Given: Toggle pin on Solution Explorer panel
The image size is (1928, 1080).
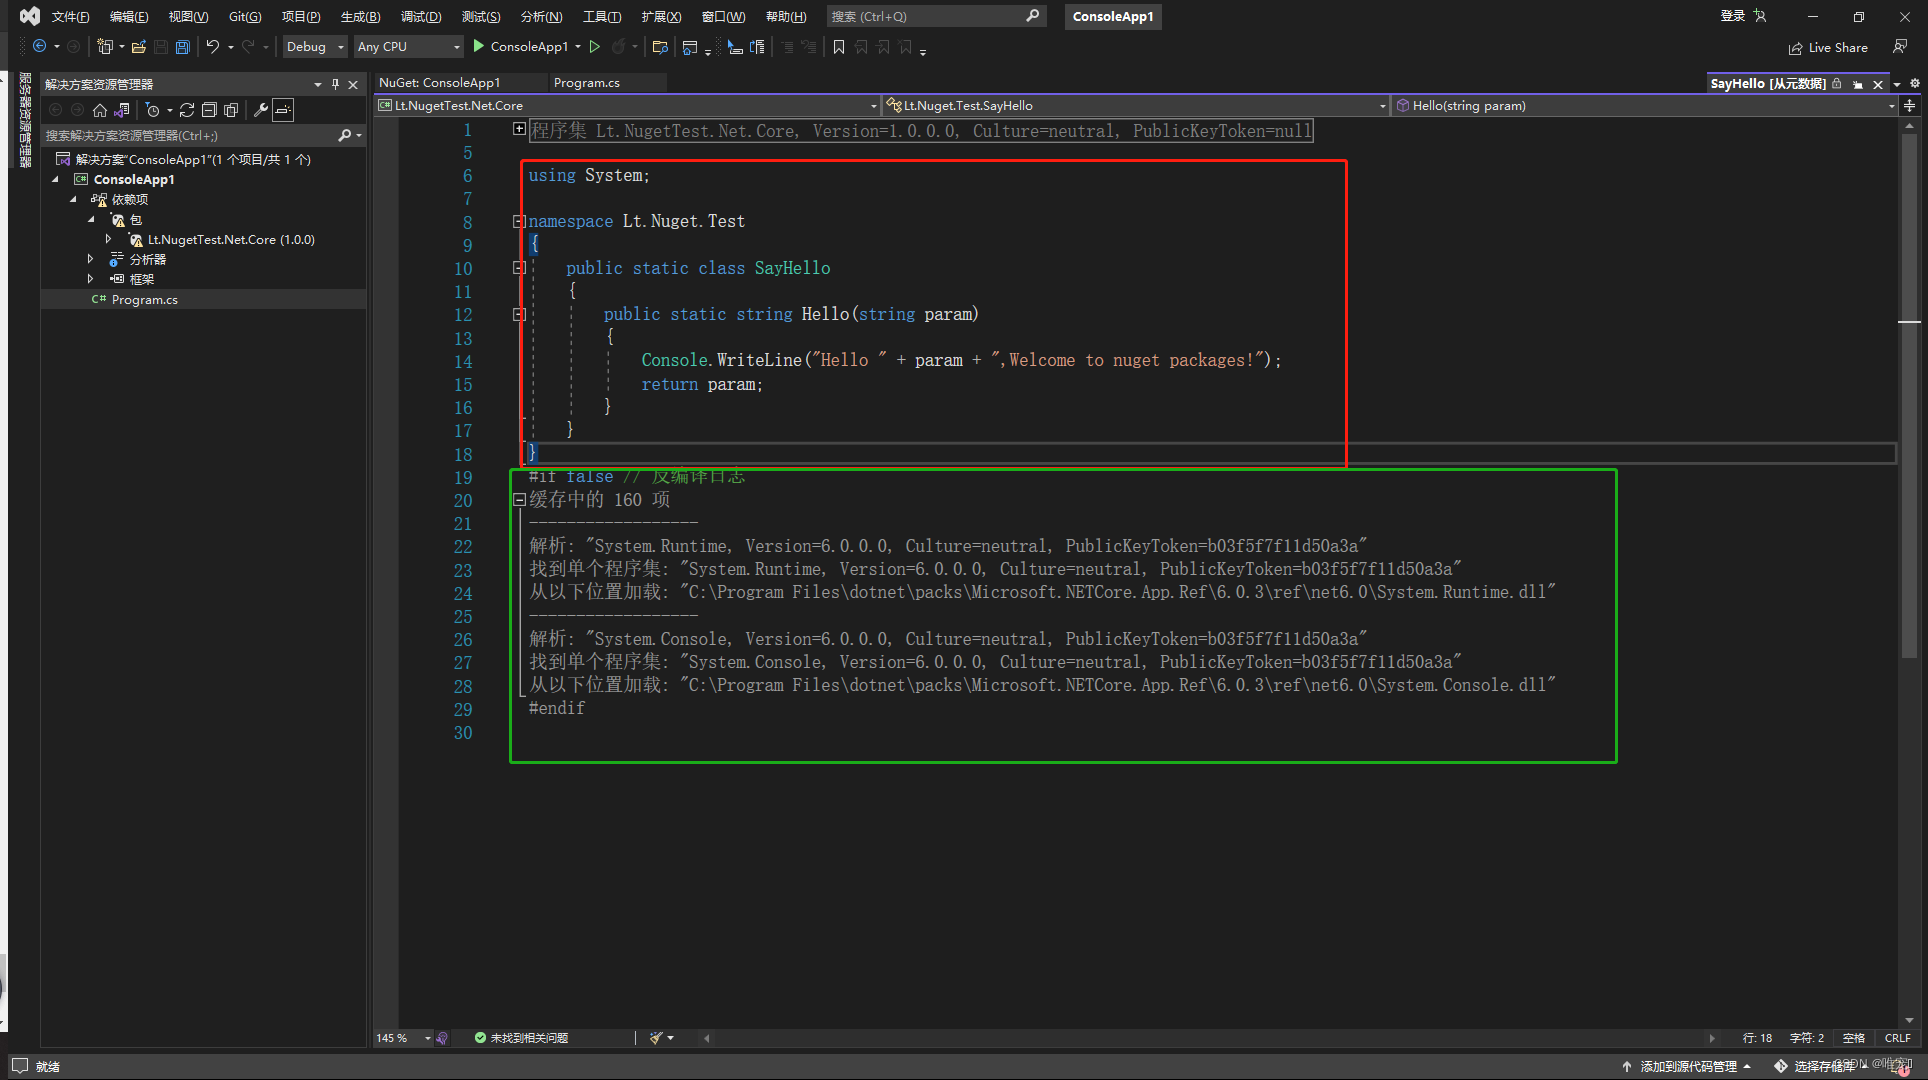Looking at the screenshot, I should 335,84.
